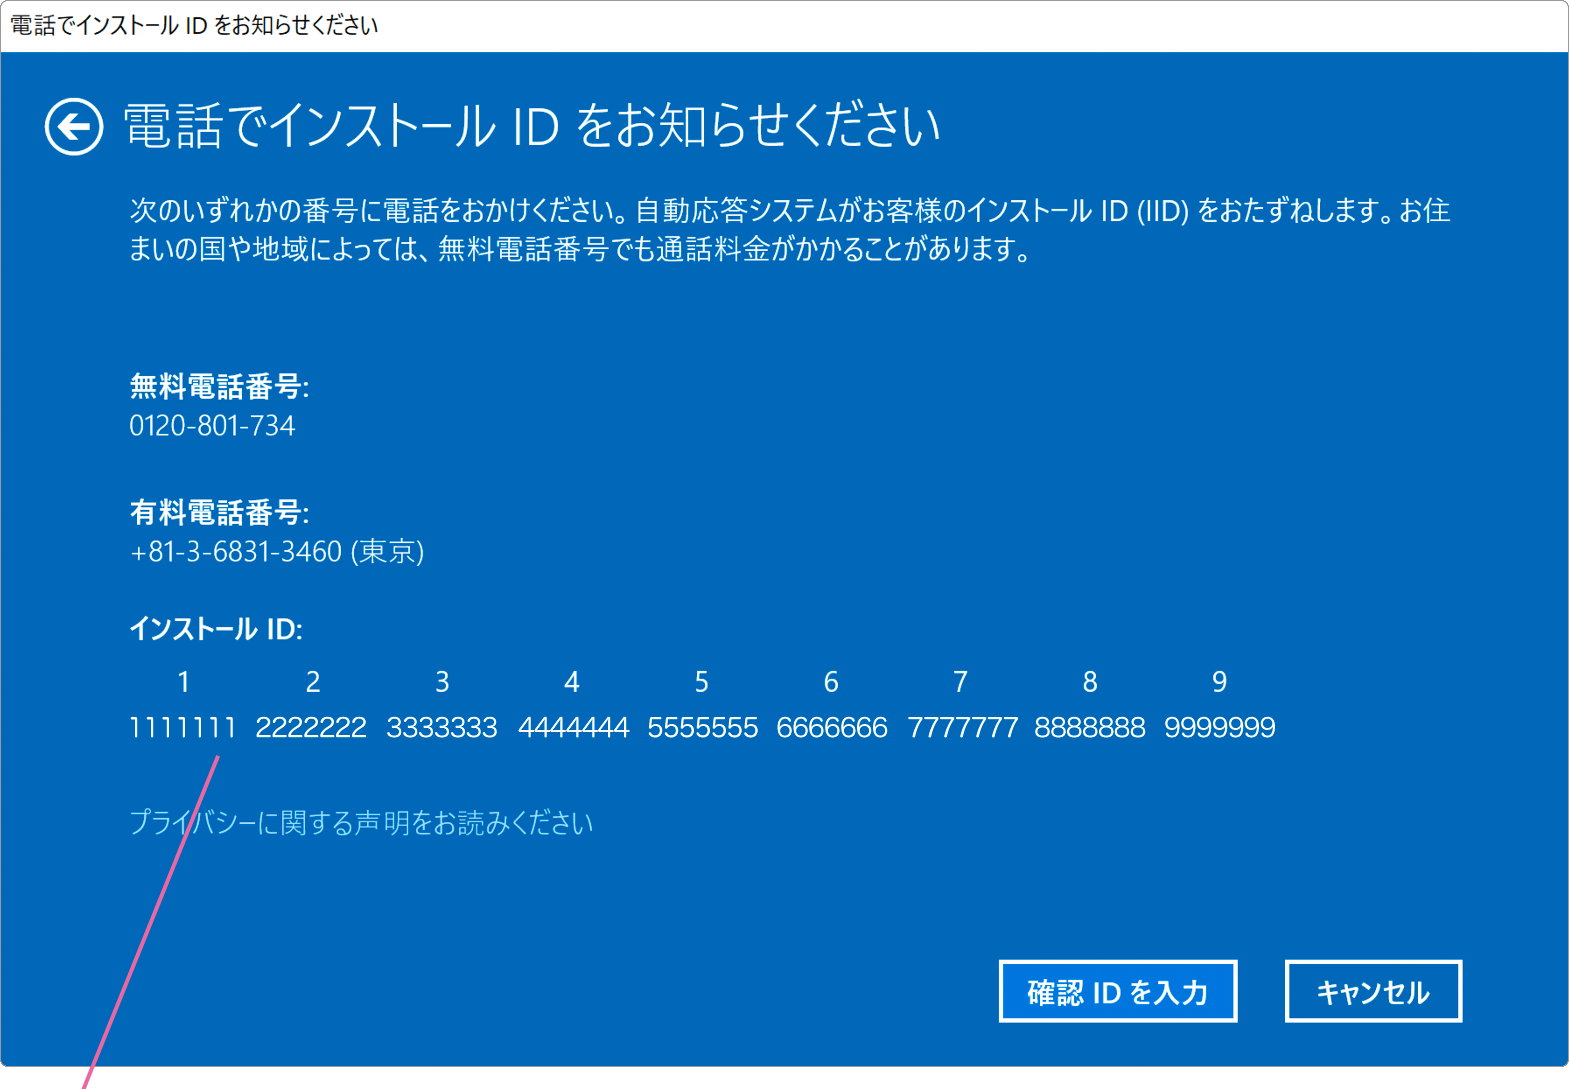This screenshot has height=1089, width=1569.
Task: Click the page heading 電話でインストール ID をお知らせください
Action: click(531, 126)
